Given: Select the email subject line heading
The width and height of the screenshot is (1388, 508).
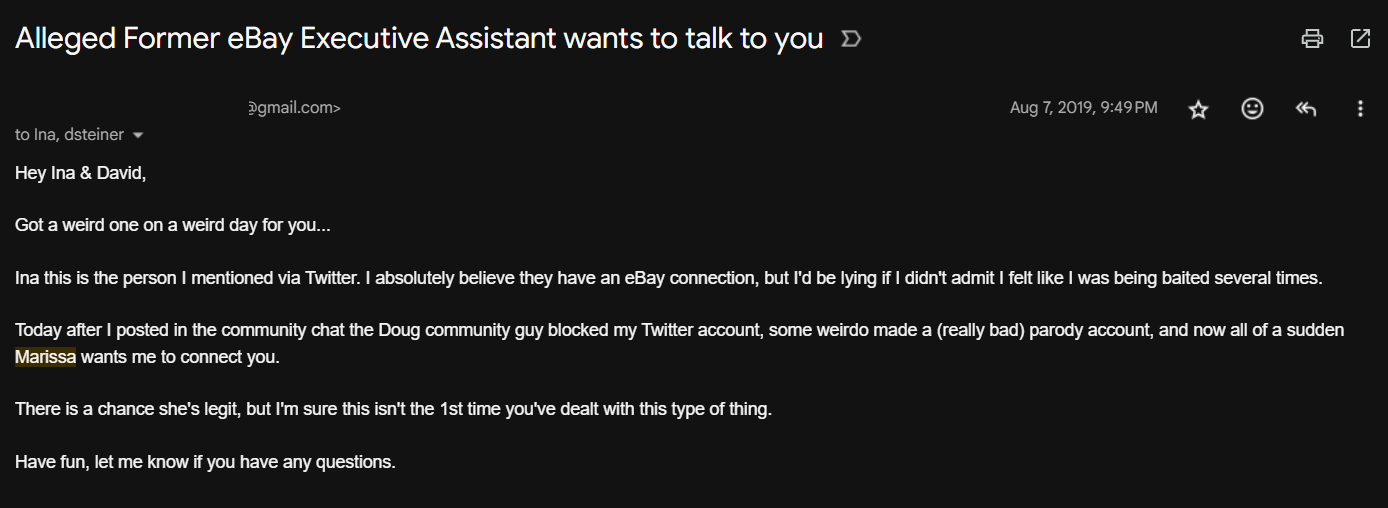Looking at the screenshot, I should coord(419,39).
